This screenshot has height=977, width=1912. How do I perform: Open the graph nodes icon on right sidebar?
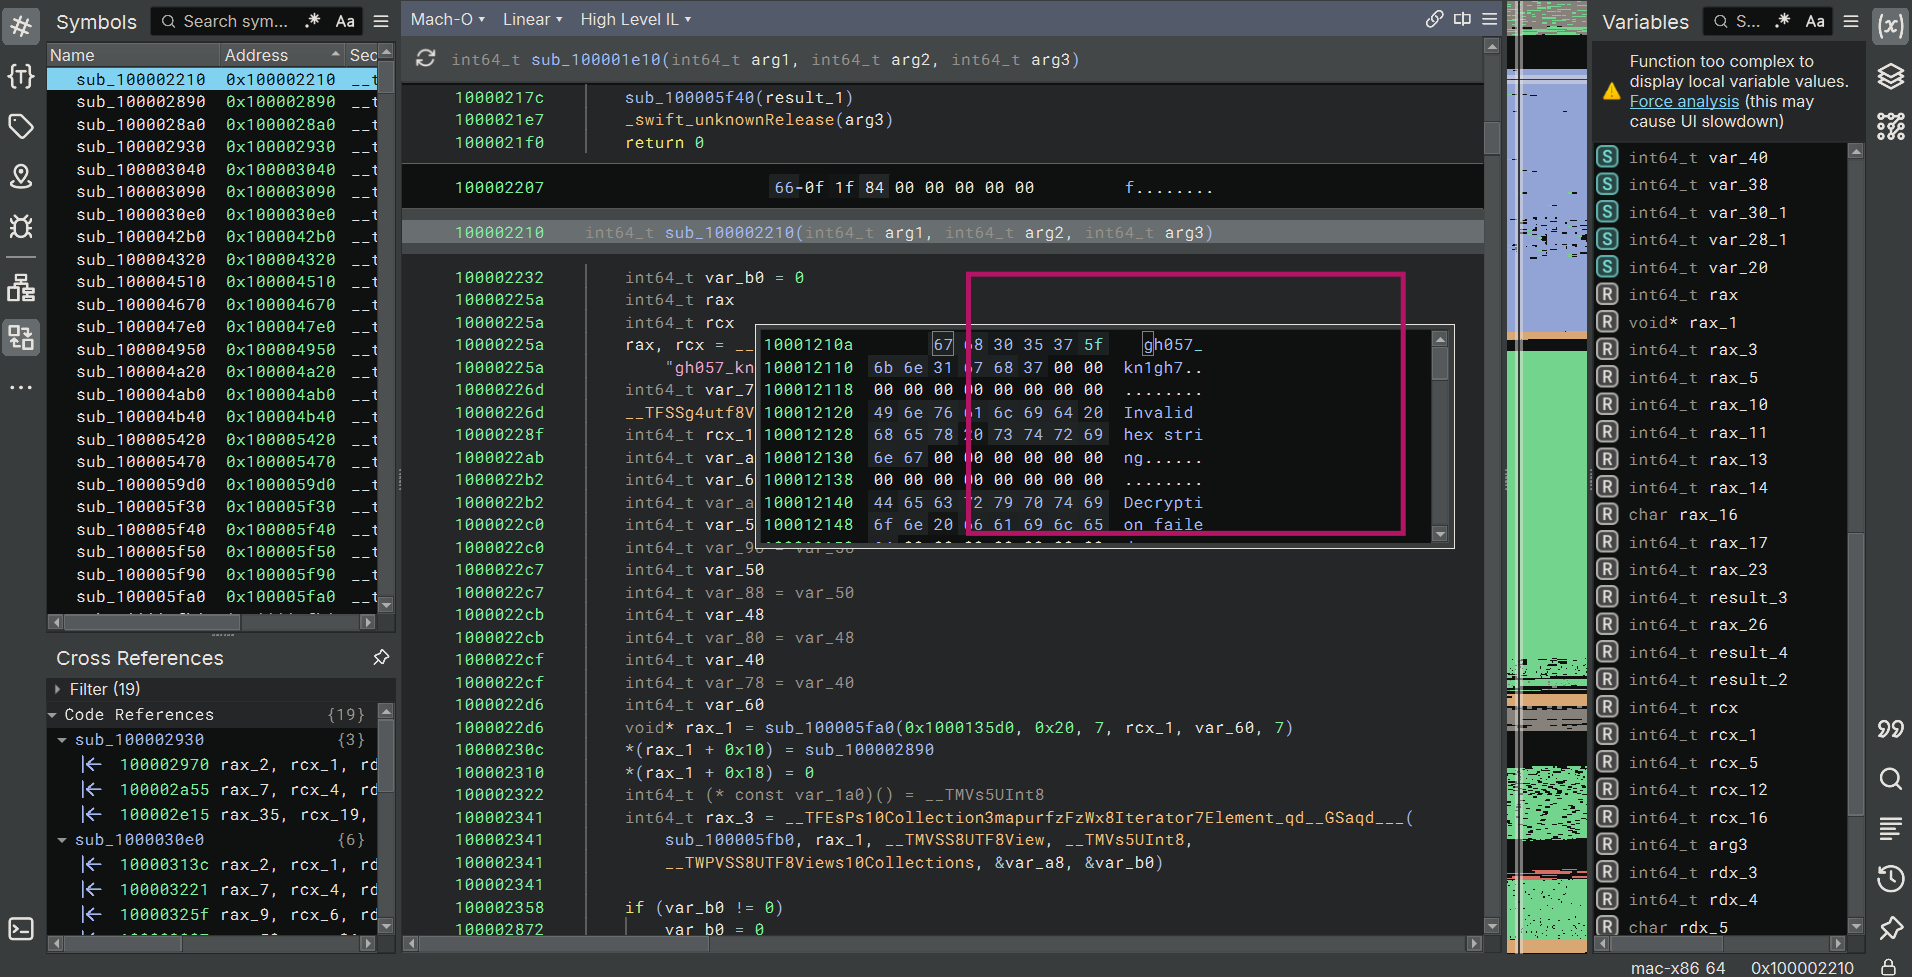click(x=1890, y=126)
